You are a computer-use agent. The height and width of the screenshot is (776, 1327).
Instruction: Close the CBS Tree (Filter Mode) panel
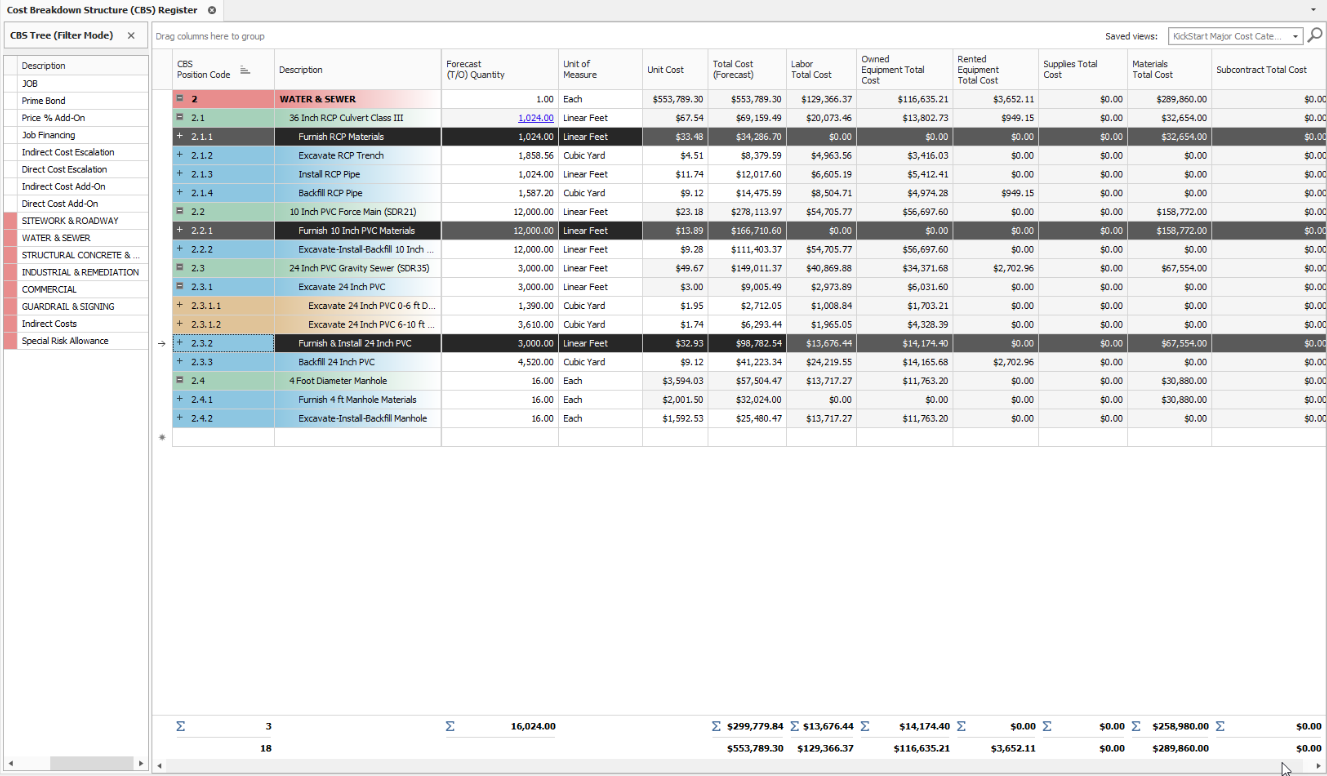[x=131, y=36]
